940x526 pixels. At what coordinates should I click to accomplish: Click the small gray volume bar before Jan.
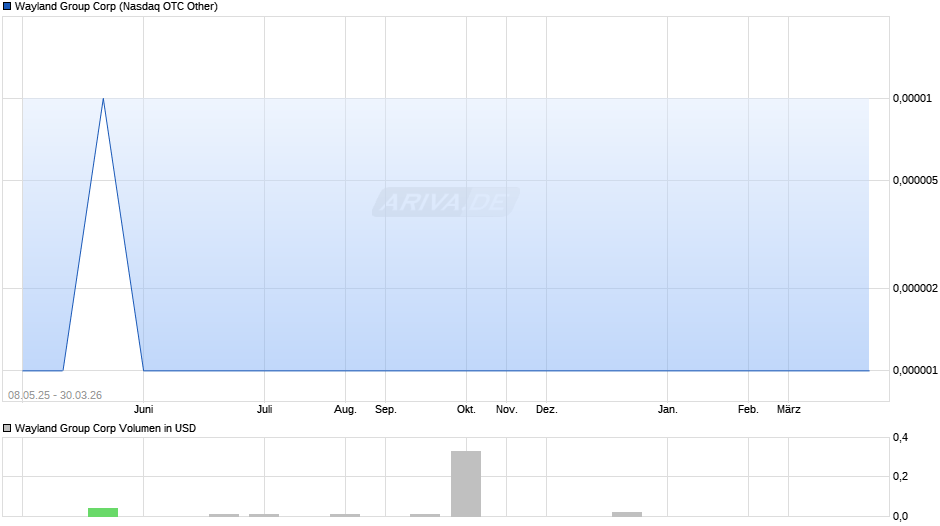pos(627,514)
